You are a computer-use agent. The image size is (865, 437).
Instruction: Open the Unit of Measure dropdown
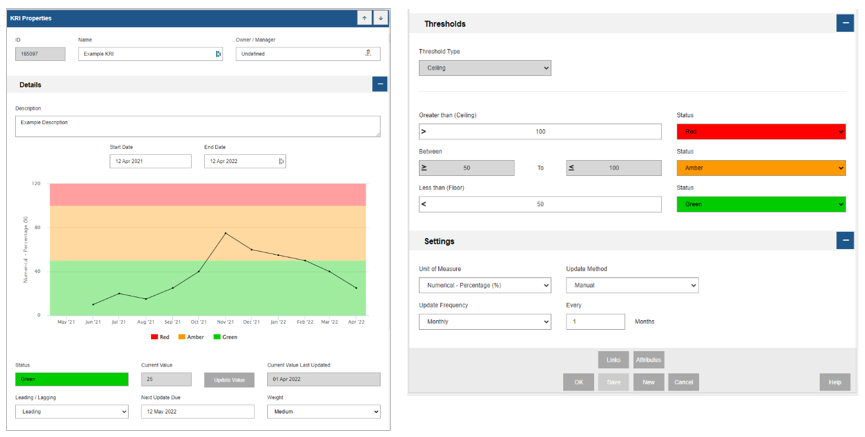point(485,285)
